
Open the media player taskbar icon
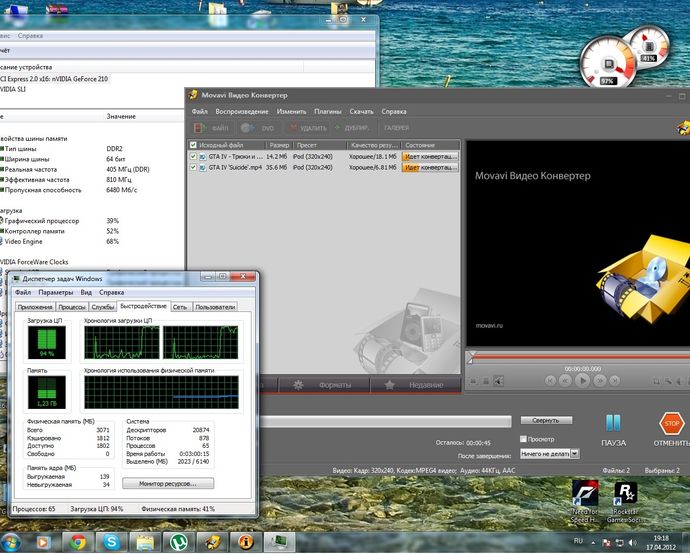point(43,542)
